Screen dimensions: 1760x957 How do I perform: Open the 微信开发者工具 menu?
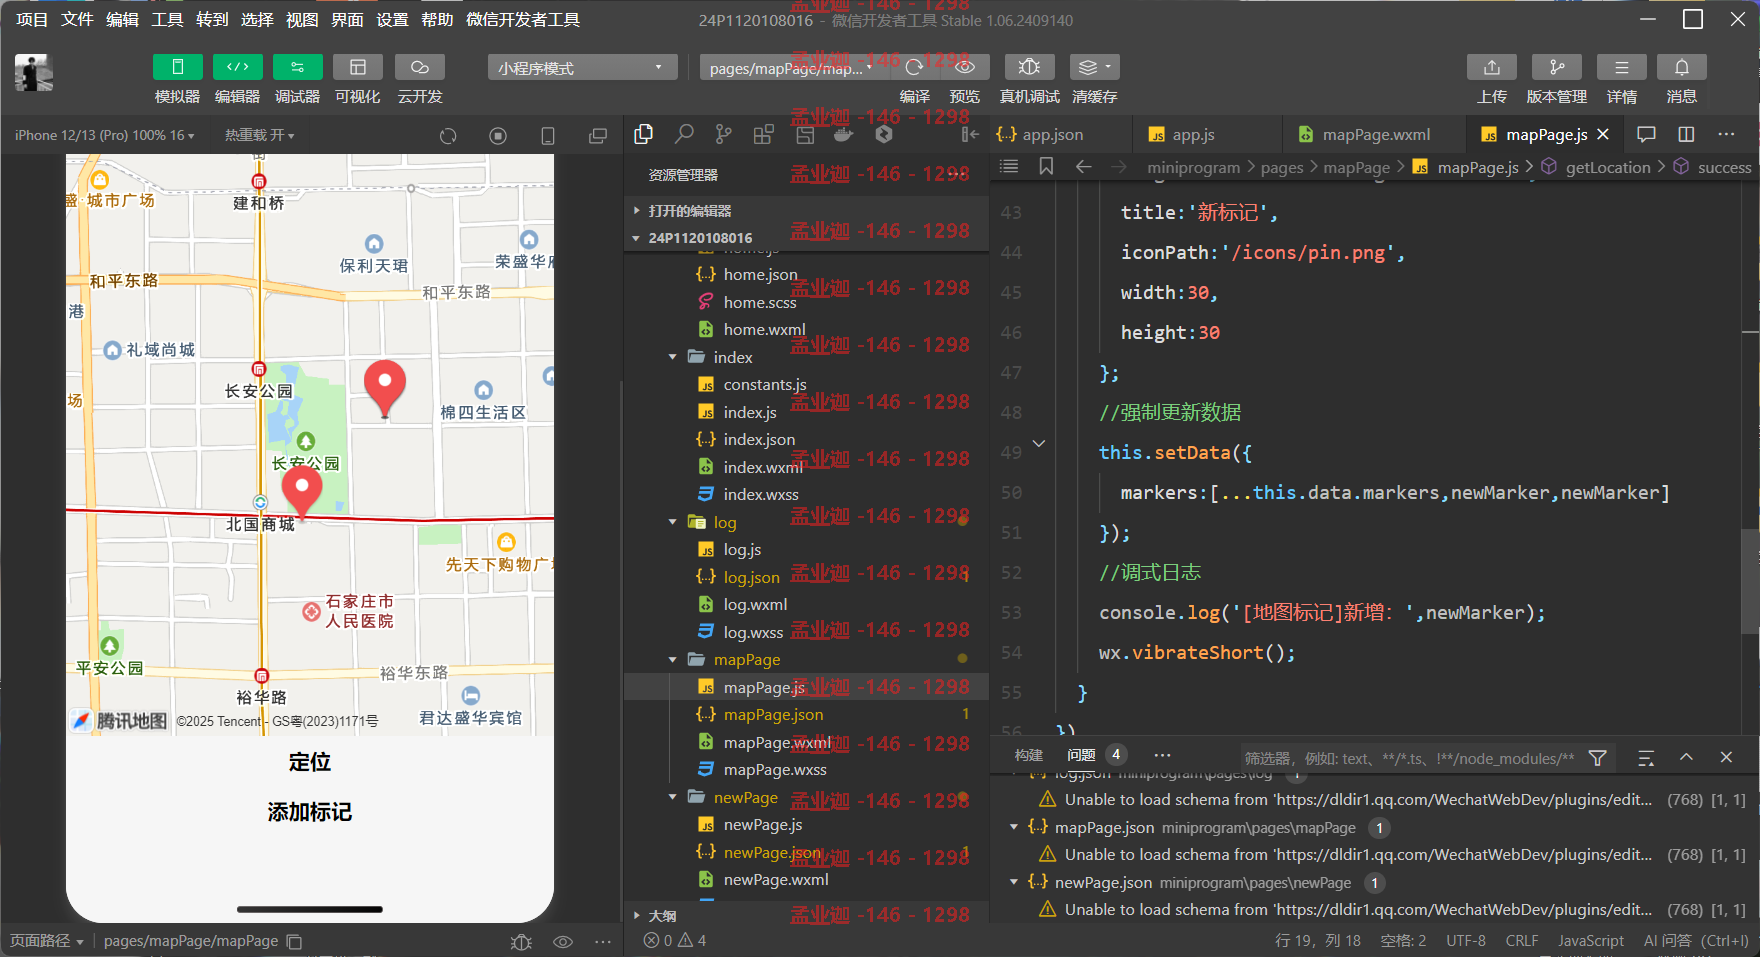tap(523, 20)
